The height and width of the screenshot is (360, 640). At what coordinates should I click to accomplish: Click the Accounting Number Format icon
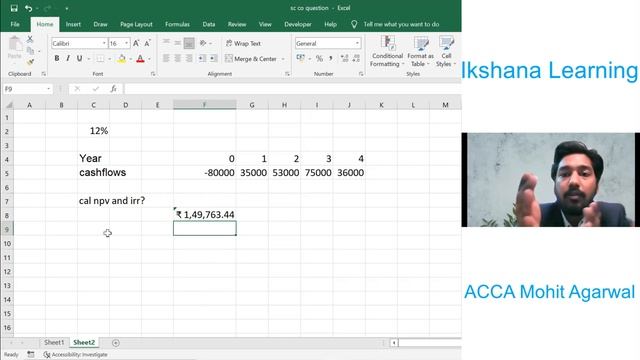[301, 58]
